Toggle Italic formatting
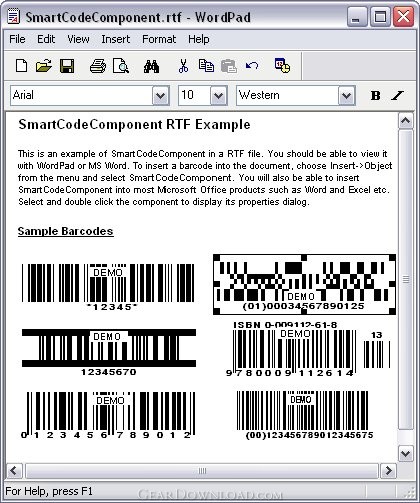420x503 pixels. click(x=397, y=96)
